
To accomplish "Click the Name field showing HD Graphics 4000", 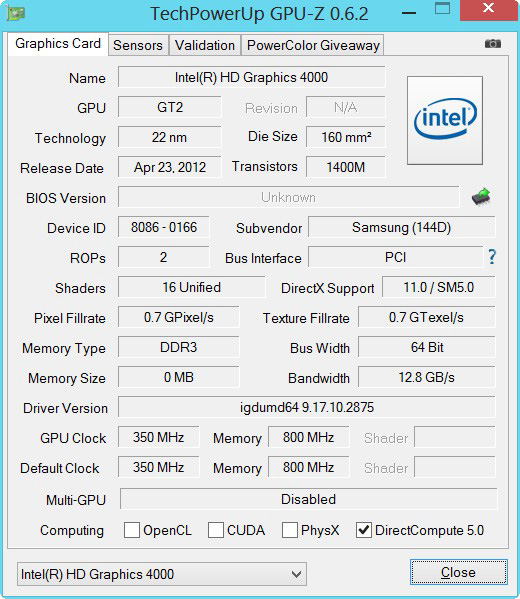I will coord(251,78).
